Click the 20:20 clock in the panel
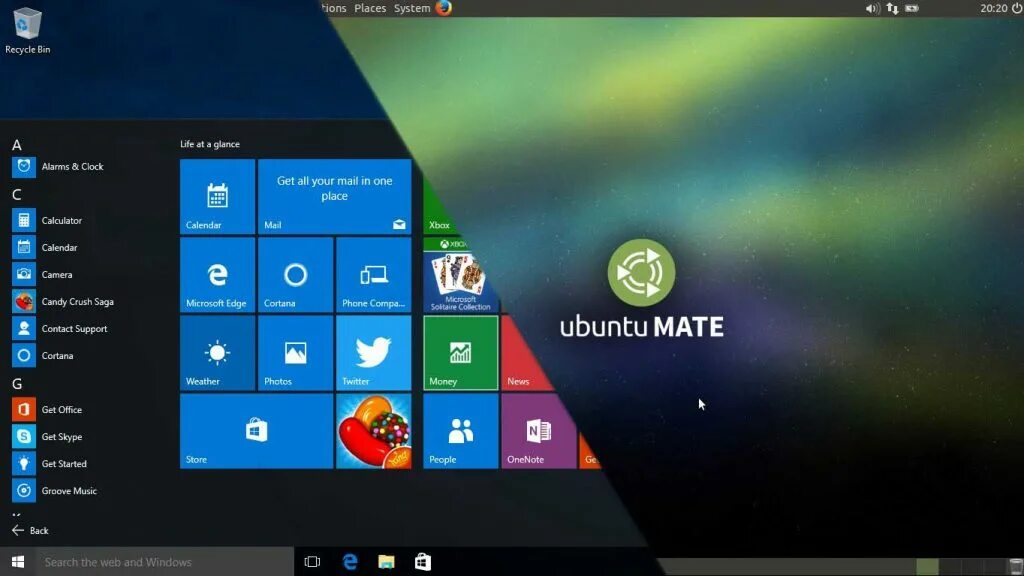This screenshot has height=576, width=1024. pos(993,8)
